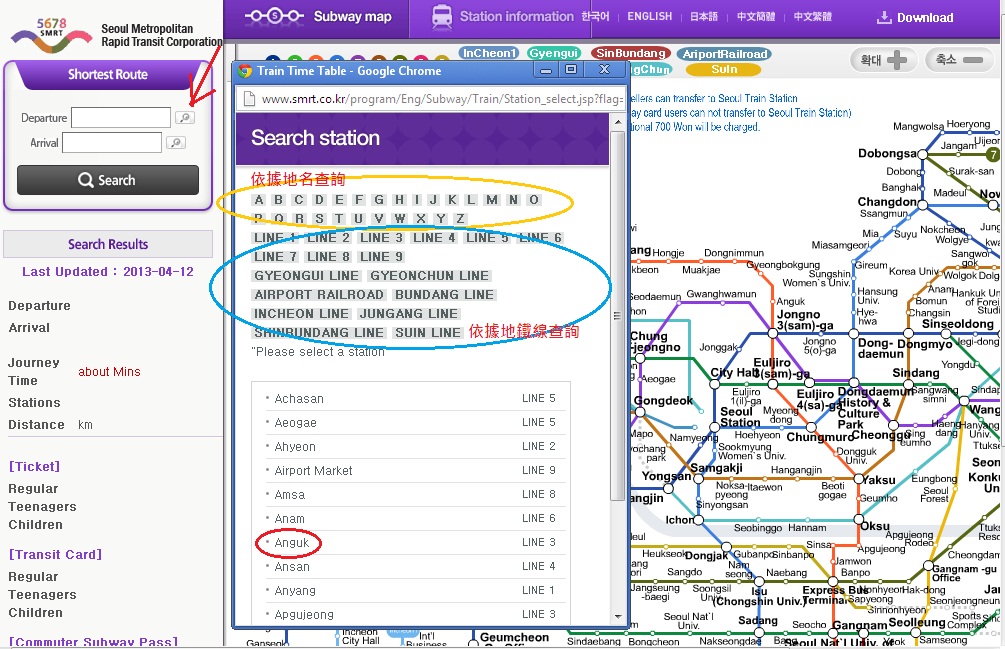Click Chungmuro station on the map
Viewport: 1005px width, 649px height.
point(811,427)
